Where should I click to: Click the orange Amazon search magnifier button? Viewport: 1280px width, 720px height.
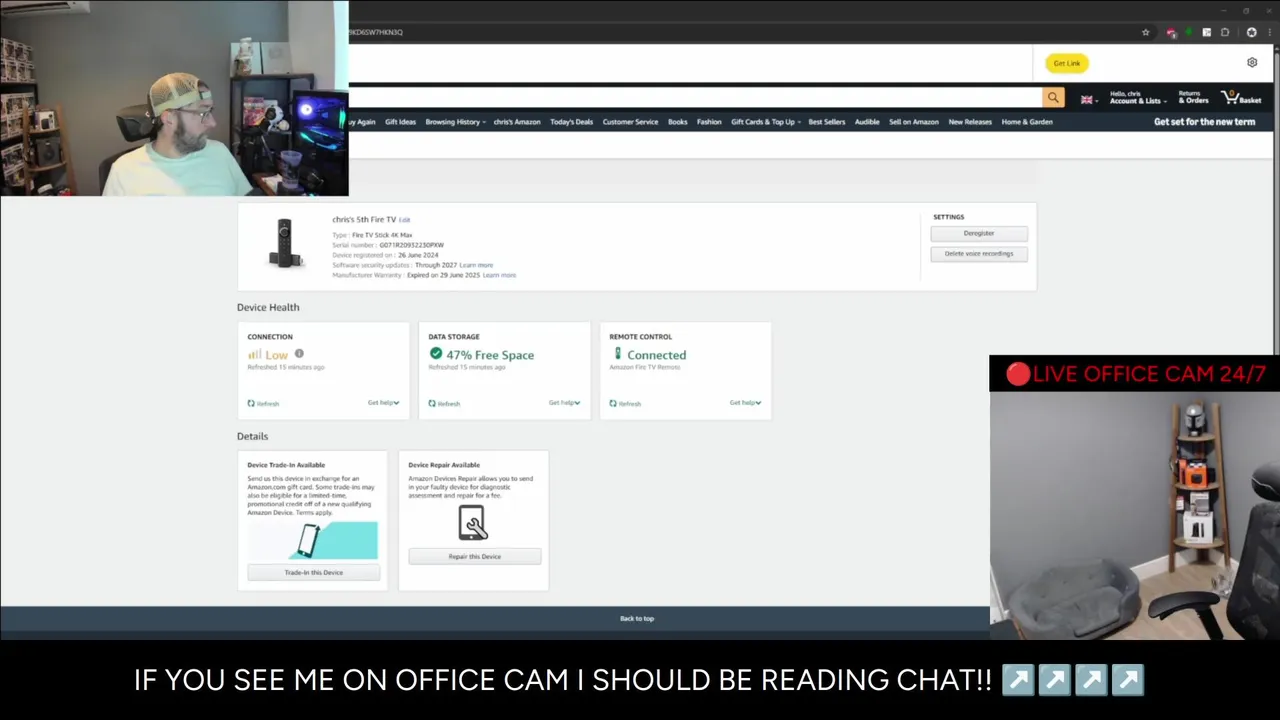[1053, 98]
